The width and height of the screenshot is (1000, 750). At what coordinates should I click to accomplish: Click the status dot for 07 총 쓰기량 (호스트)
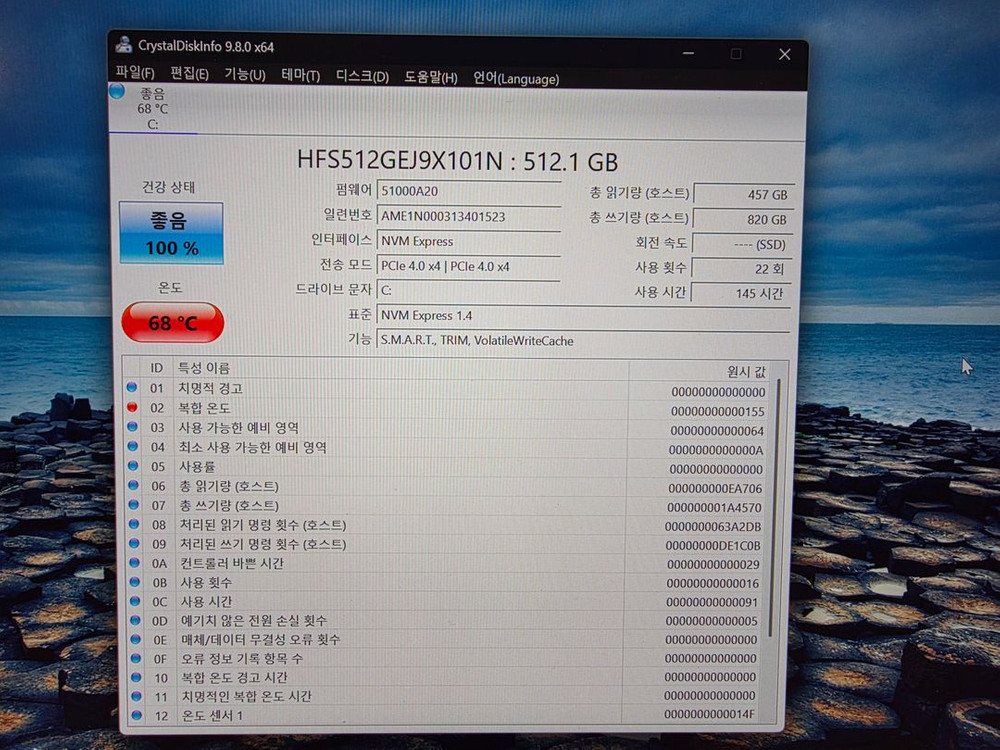click(x=134, y=504)
